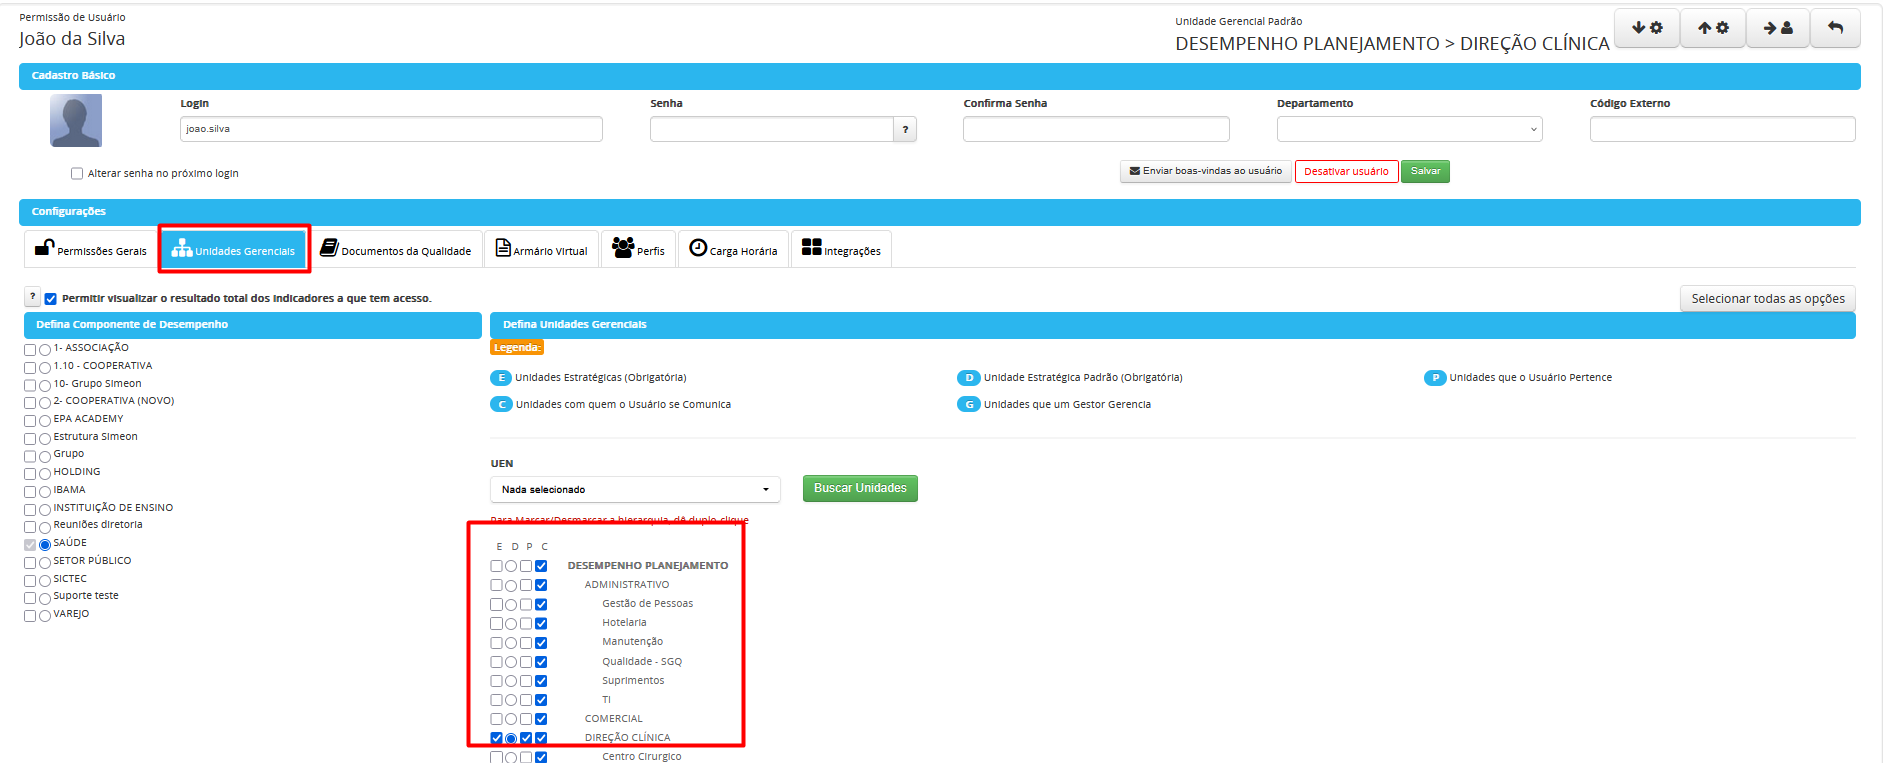Image resolution: width=1883 pixels, height=763 pixels.
Task: Click the back arrow icon button
Action: pyautogui.click(x=1835, y=28)
